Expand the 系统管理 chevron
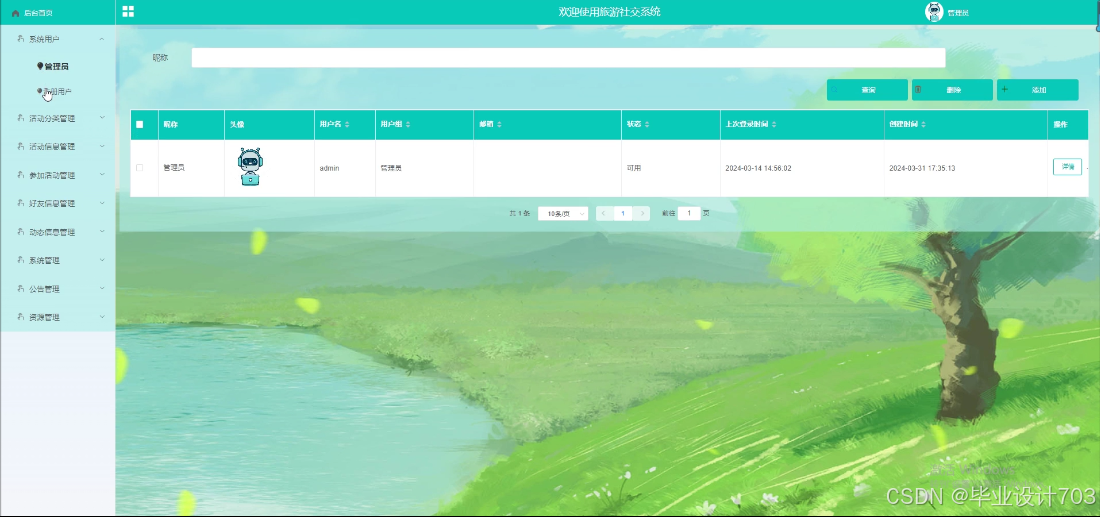The height and width of the screenshot is (517, 1100). point(102,260)
